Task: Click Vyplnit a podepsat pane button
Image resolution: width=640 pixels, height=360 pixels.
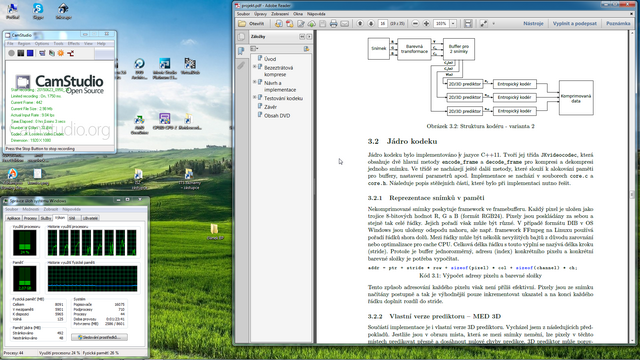Action: pyautogui.click(x=574, y=24)
